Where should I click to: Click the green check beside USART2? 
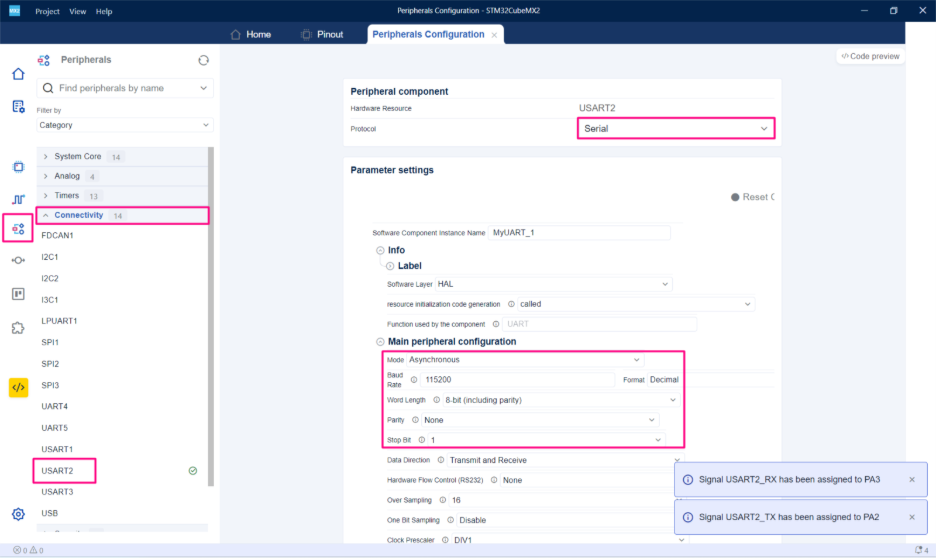point(193,471)
